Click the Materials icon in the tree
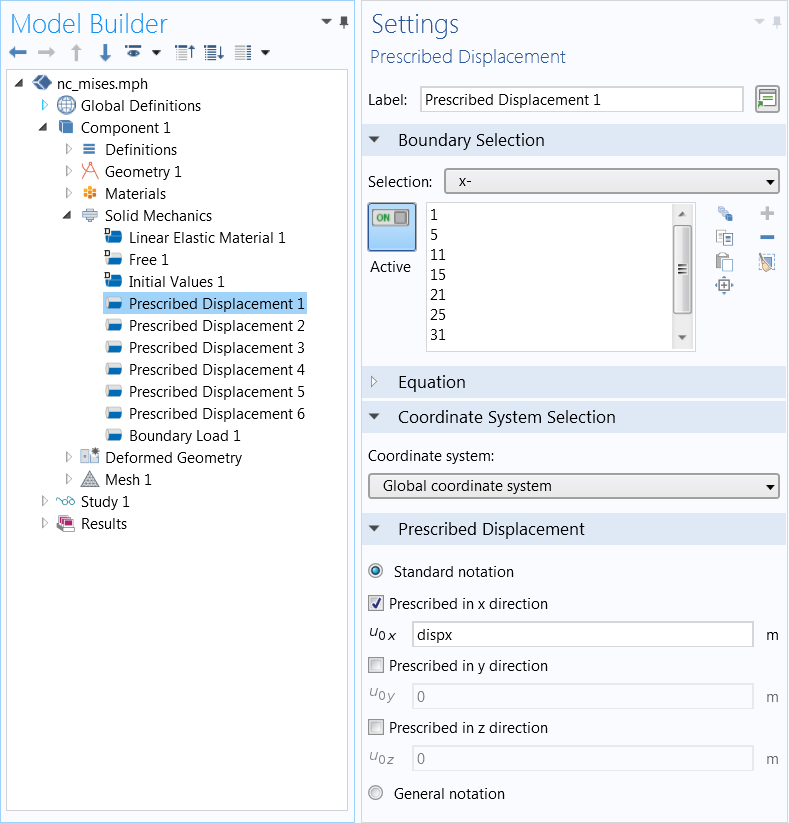 pos(90,193)
